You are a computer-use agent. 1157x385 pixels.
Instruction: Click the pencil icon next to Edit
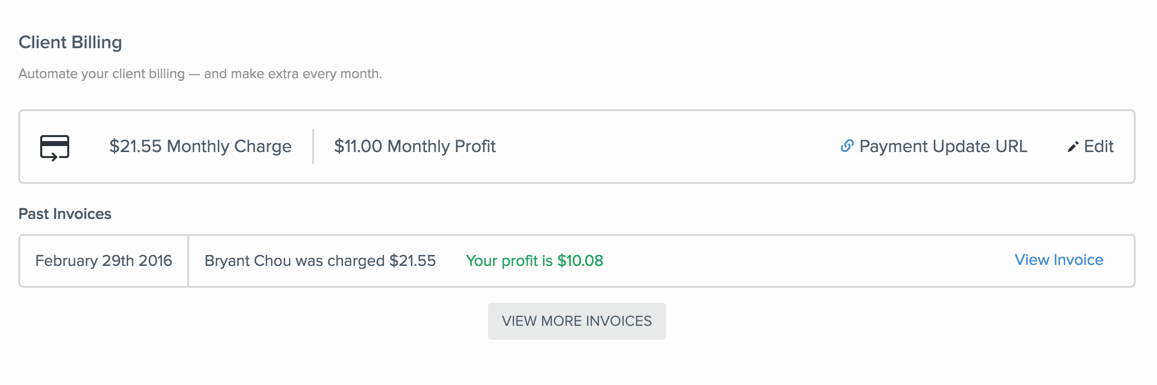[1073, 147]
